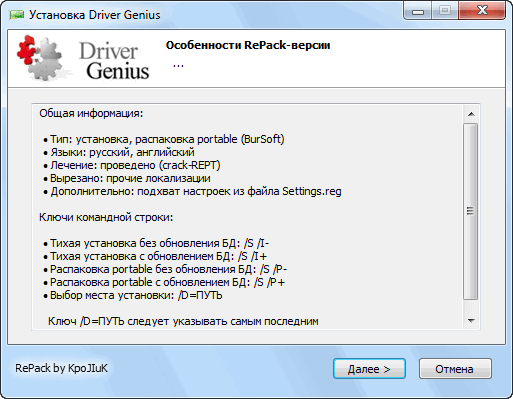This screenshot has width=513, height=399.
Task: Click the Установка Driver Genius window title
Action: point(95,15)
